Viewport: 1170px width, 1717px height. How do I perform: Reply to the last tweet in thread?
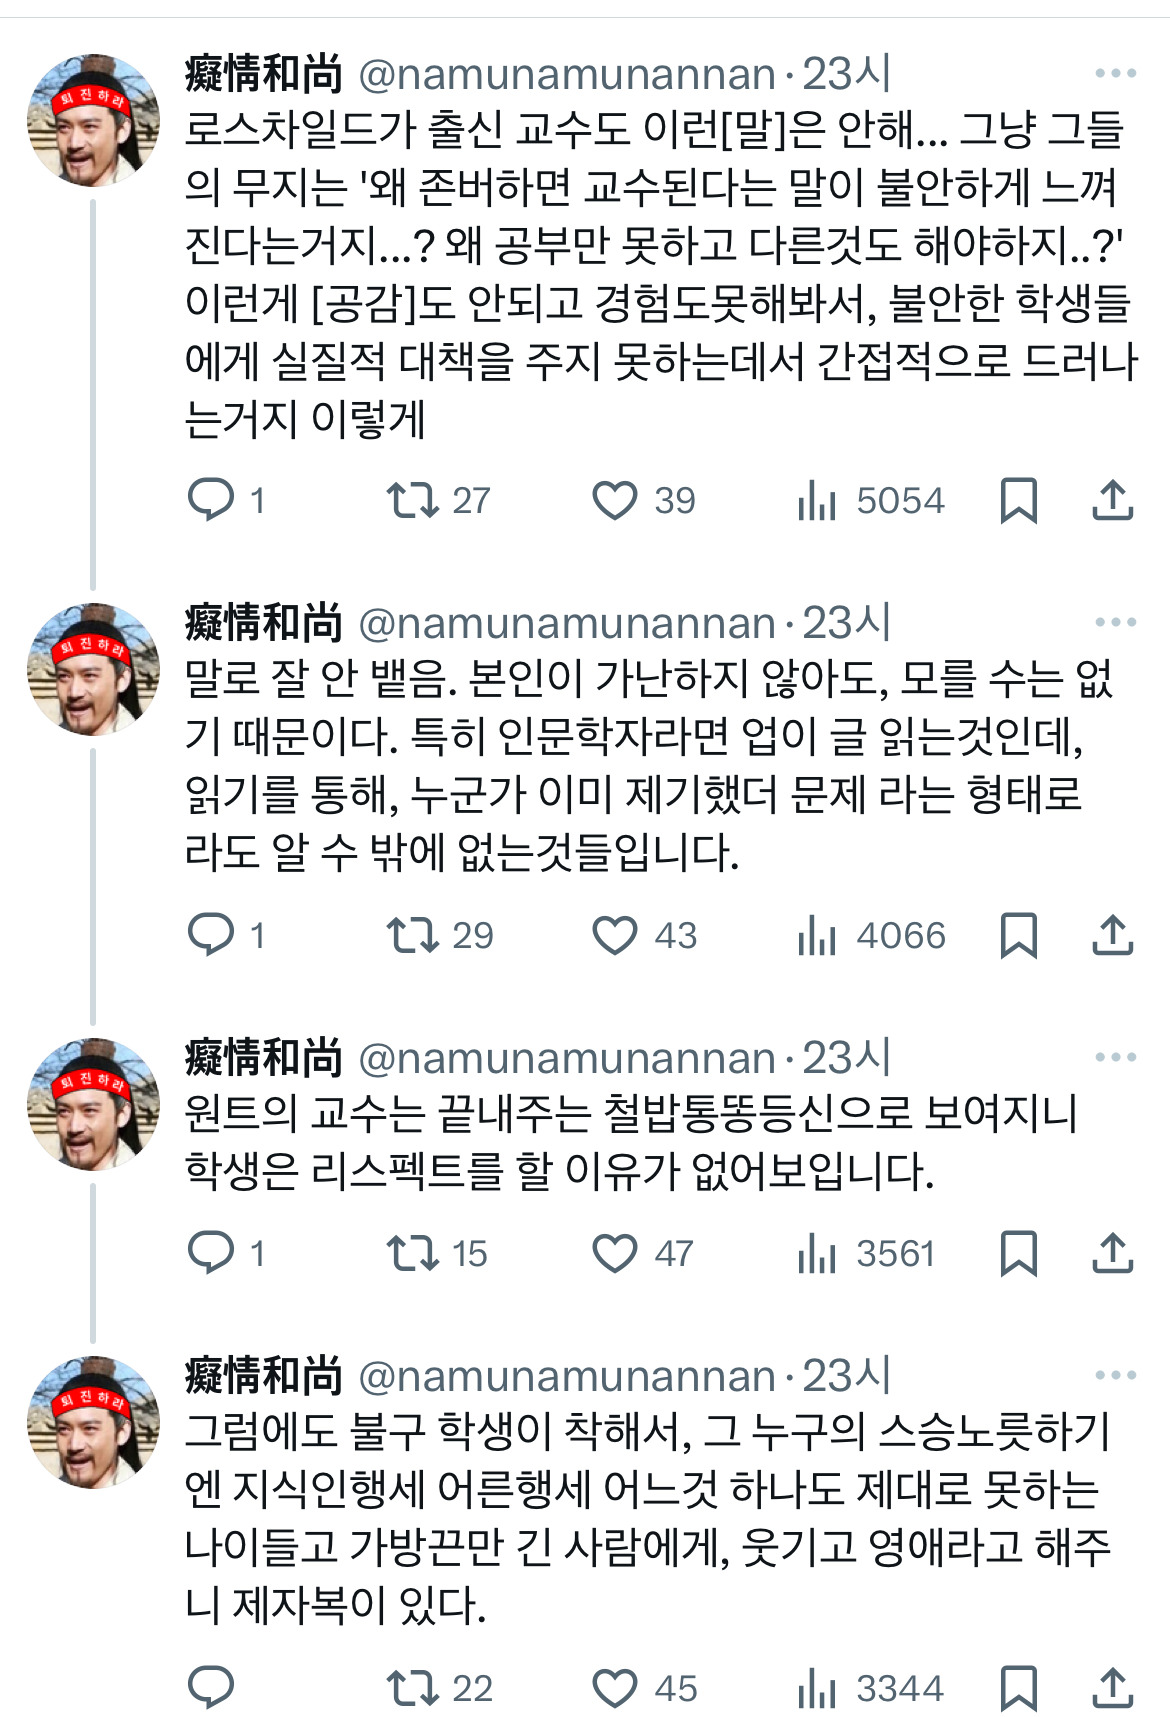point(211,1688)
